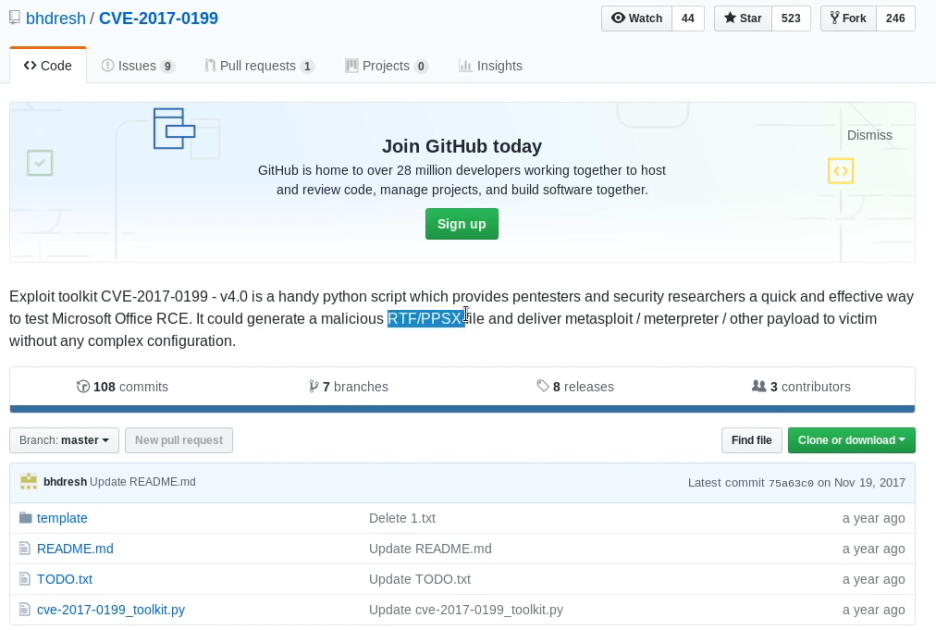This screenshot has width=936, height=630.
Task: Open the latest commit message Update README.md
Action: (143, 482)
